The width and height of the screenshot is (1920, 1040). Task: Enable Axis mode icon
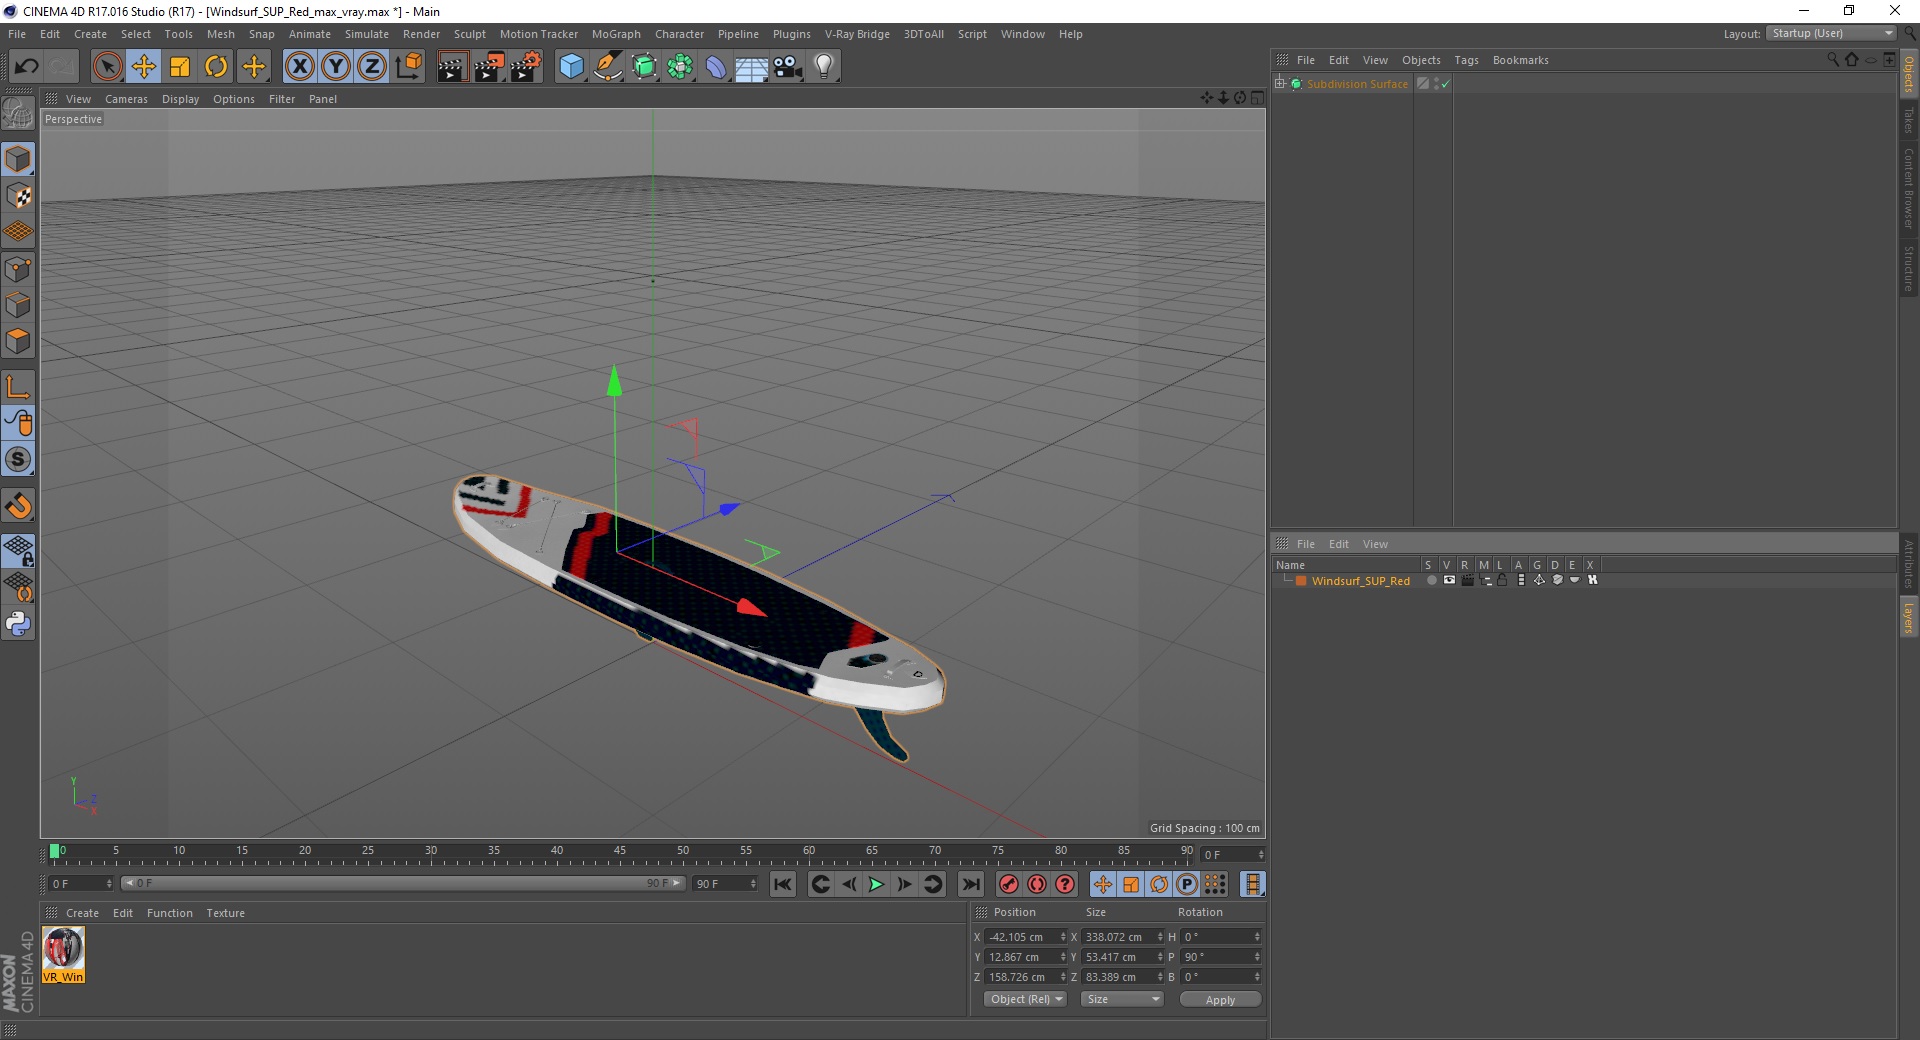click(x=18, y=387)
